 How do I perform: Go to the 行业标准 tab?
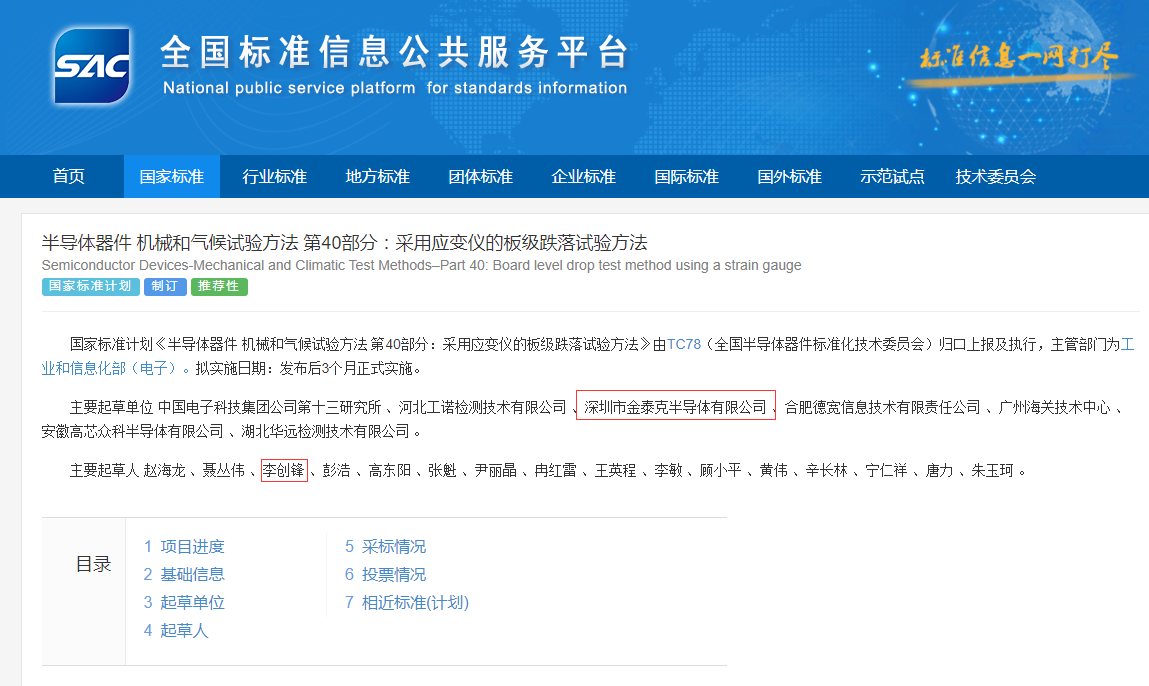[275, 177]
